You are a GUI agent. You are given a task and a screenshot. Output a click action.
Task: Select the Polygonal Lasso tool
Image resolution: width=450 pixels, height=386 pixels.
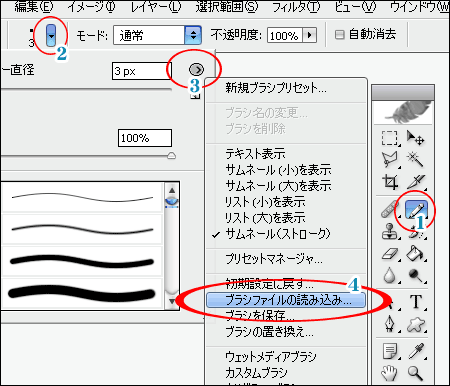pos(390,160)
